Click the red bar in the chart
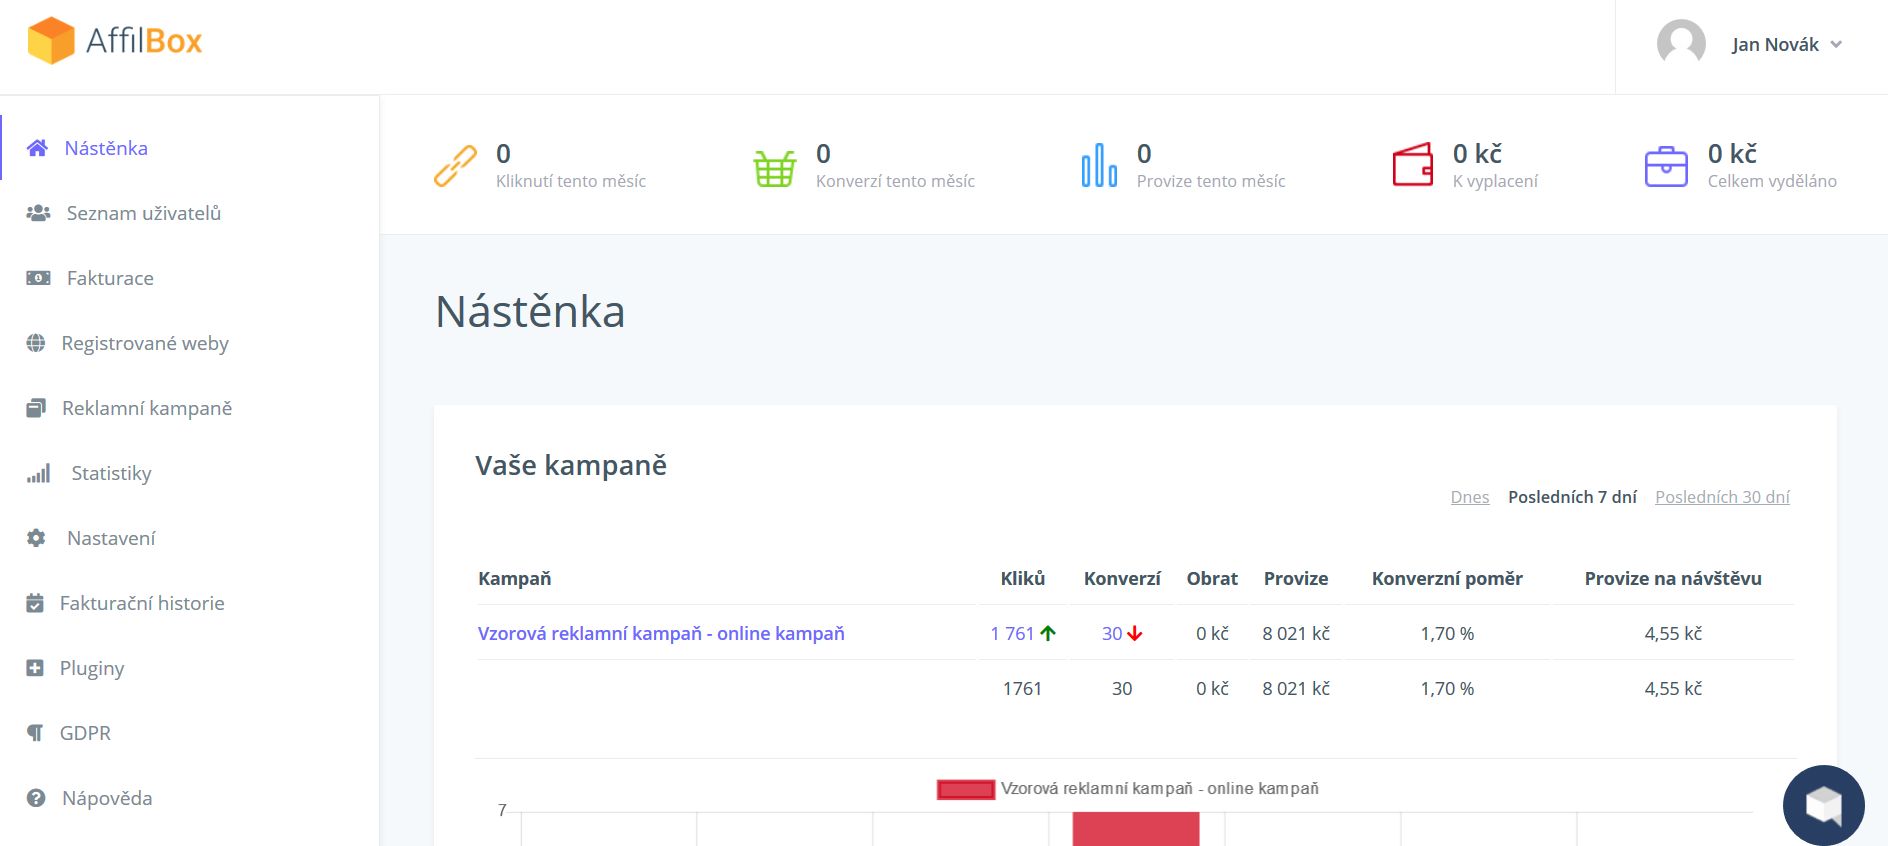 point(1136,829)
